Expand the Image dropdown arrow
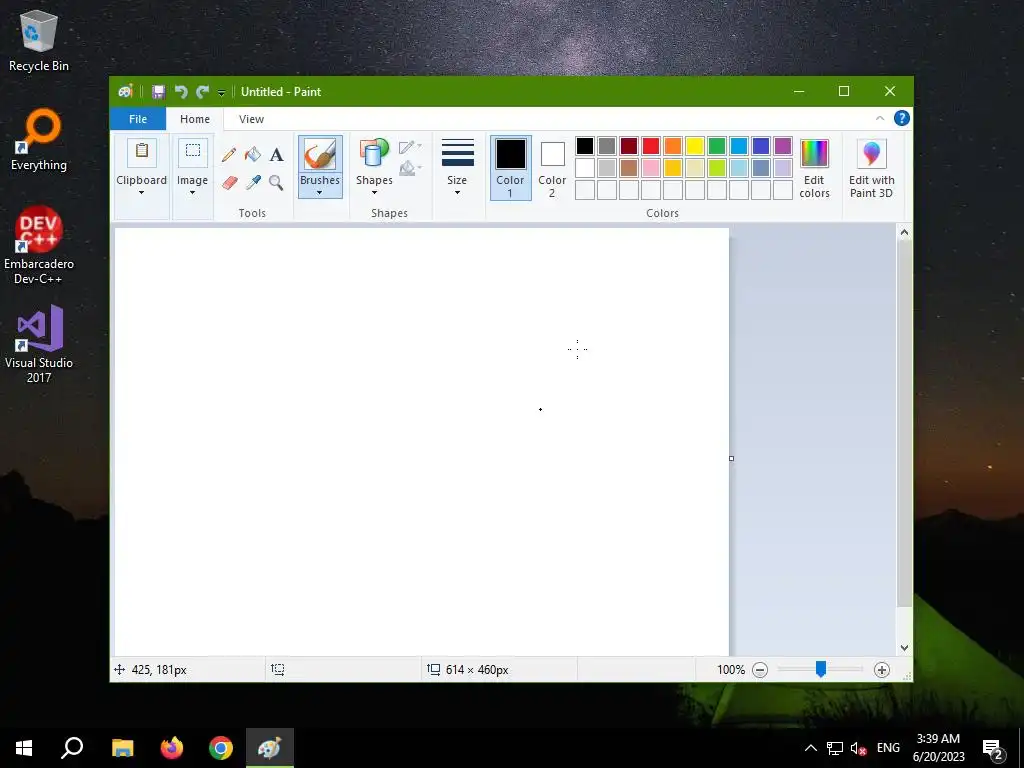 tap(193, 193)
